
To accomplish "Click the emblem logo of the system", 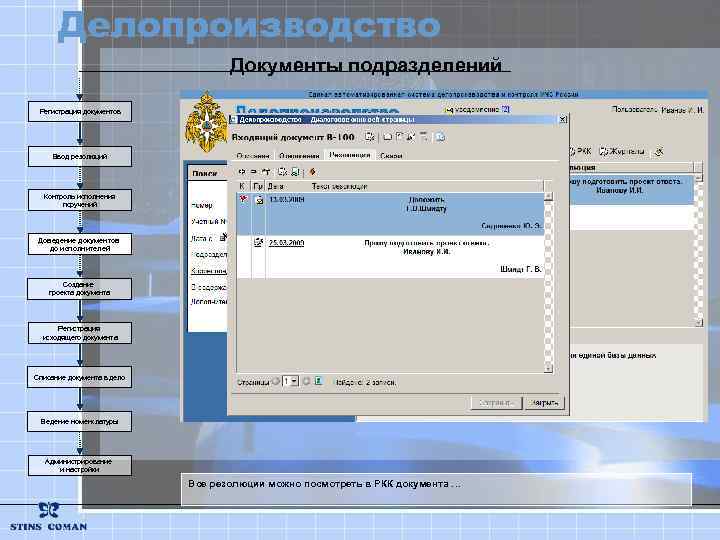I will [207, 123].
